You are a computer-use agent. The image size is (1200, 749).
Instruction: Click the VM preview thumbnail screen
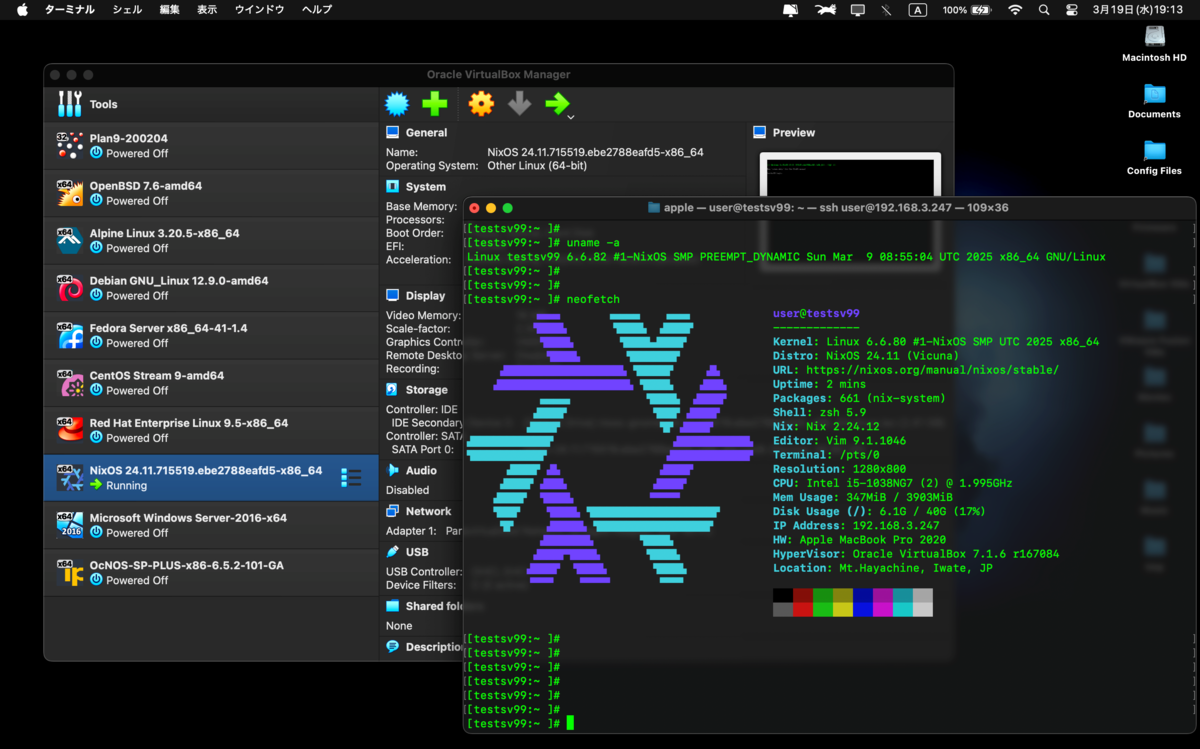coord(850,175)
